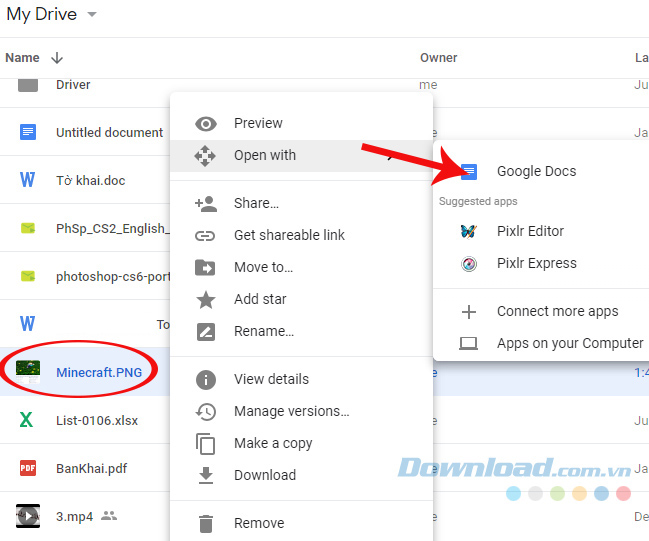Click the Pixlr Editor butterfly icon
The width and height of the screenshot is (649, 541).
(469, 231)
